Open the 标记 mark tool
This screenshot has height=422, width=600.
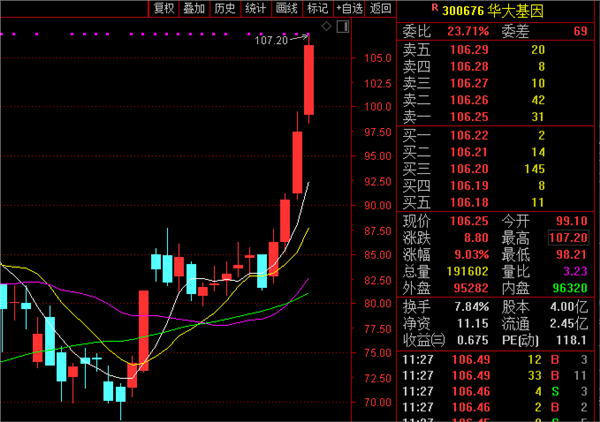click(x=318, y=8)
